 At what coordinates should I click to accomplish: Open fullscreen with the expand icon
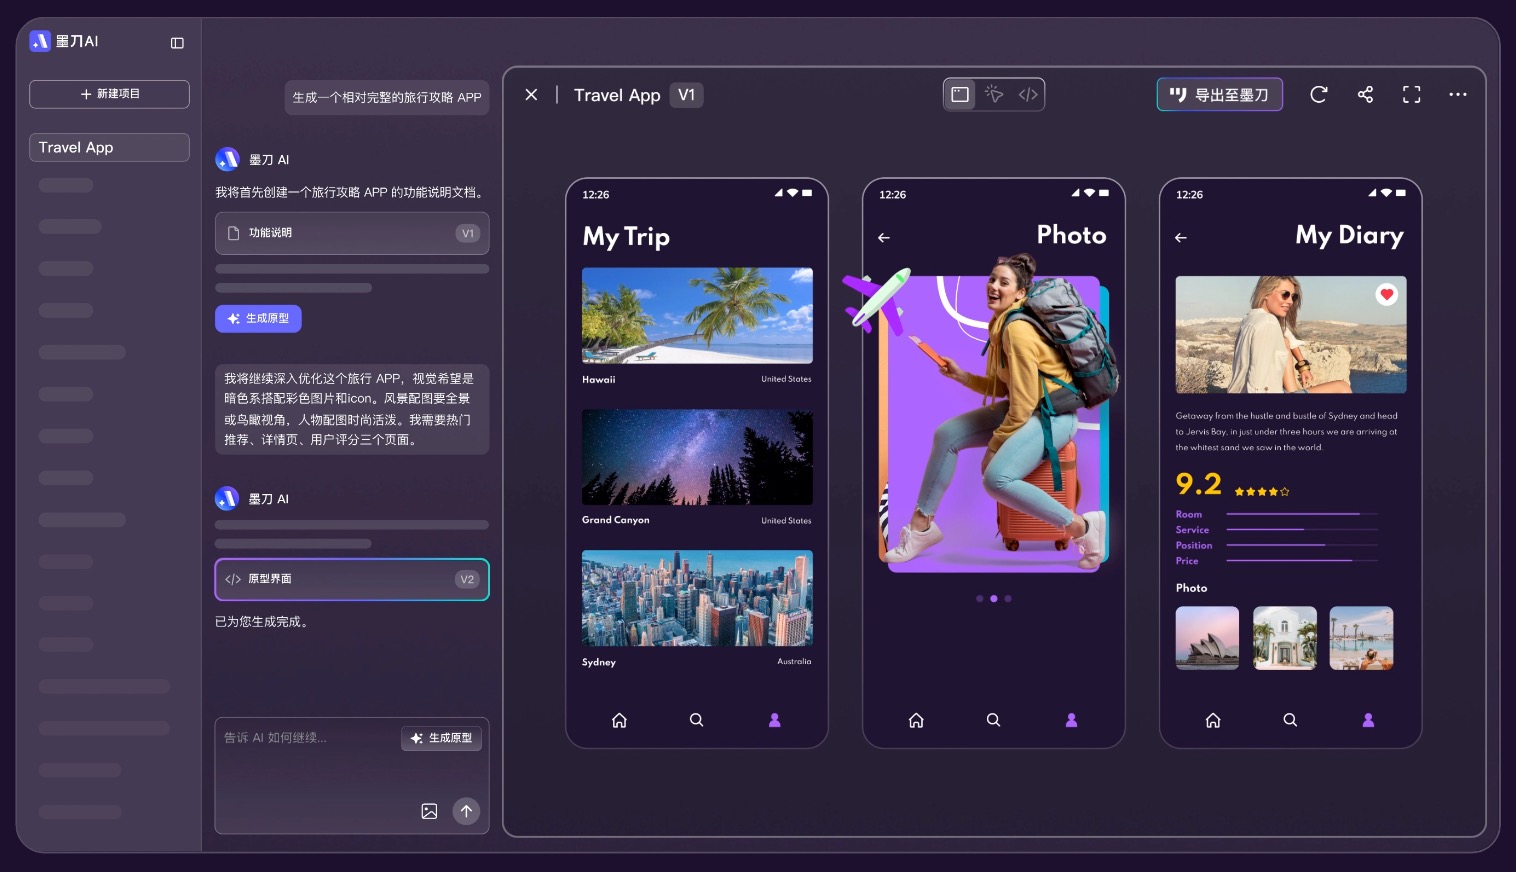point(1411,95)
